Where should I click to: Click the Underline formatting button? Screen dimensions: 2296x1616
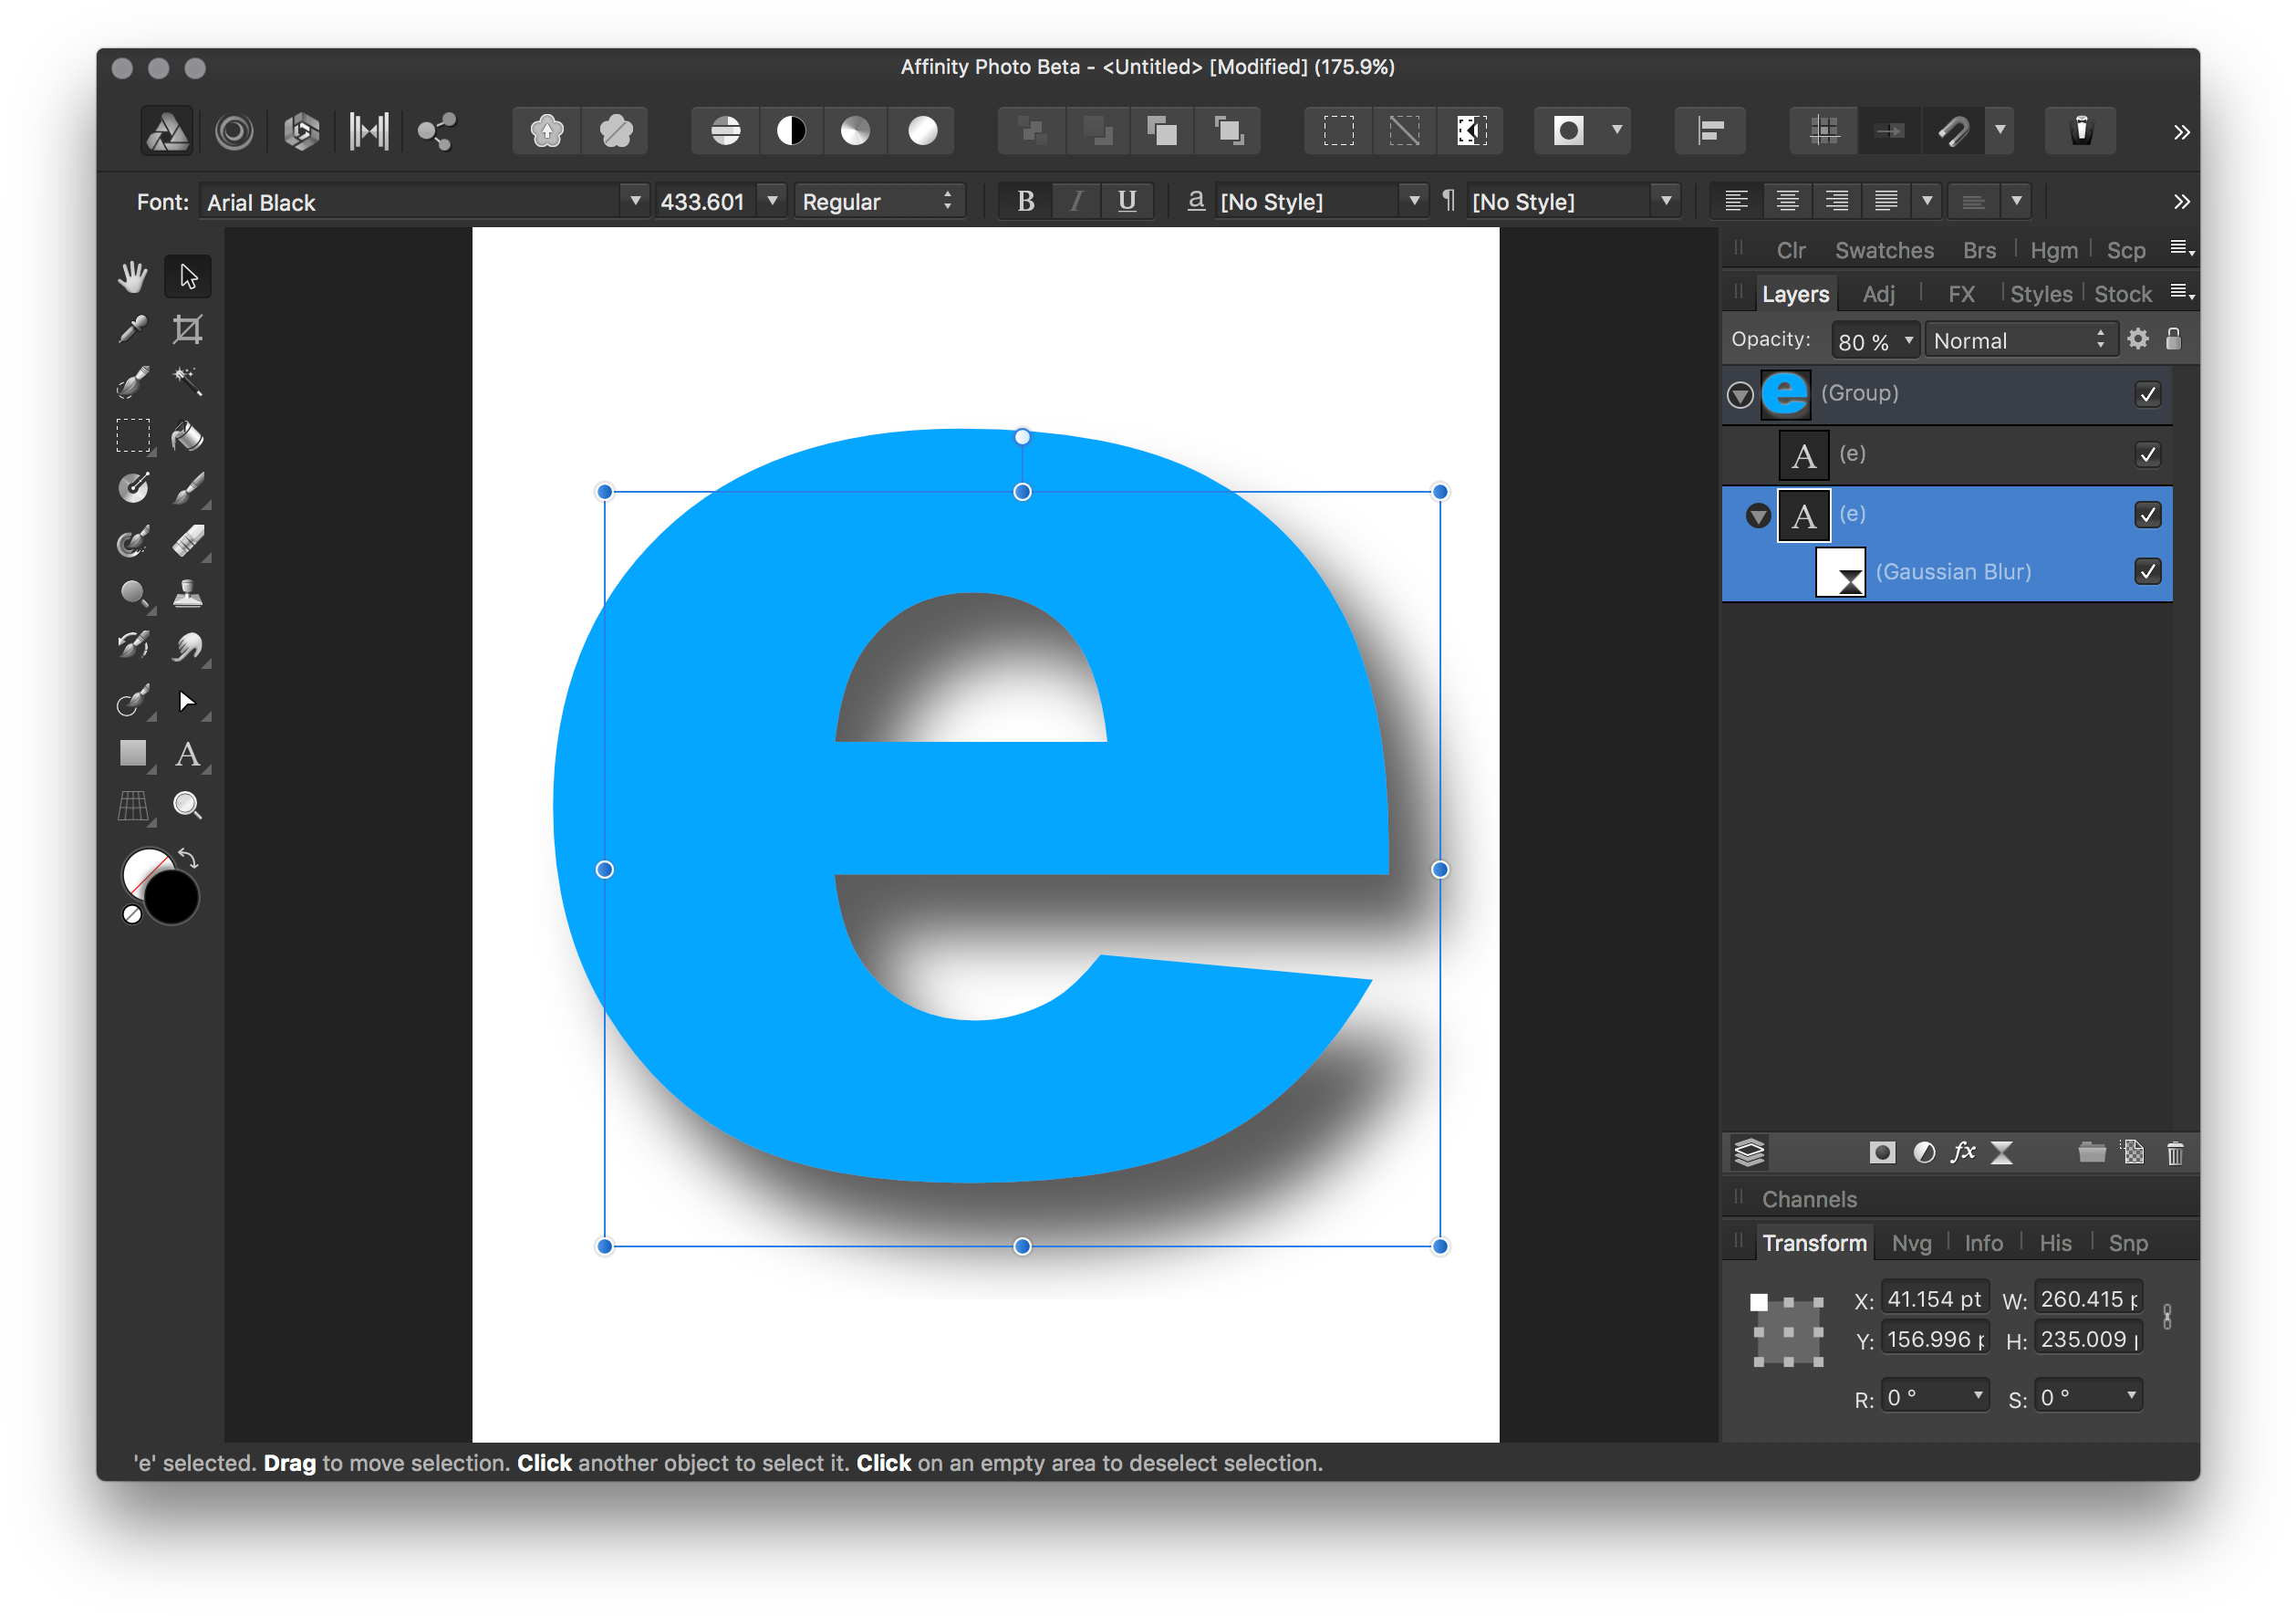[x=1127, y=201]
